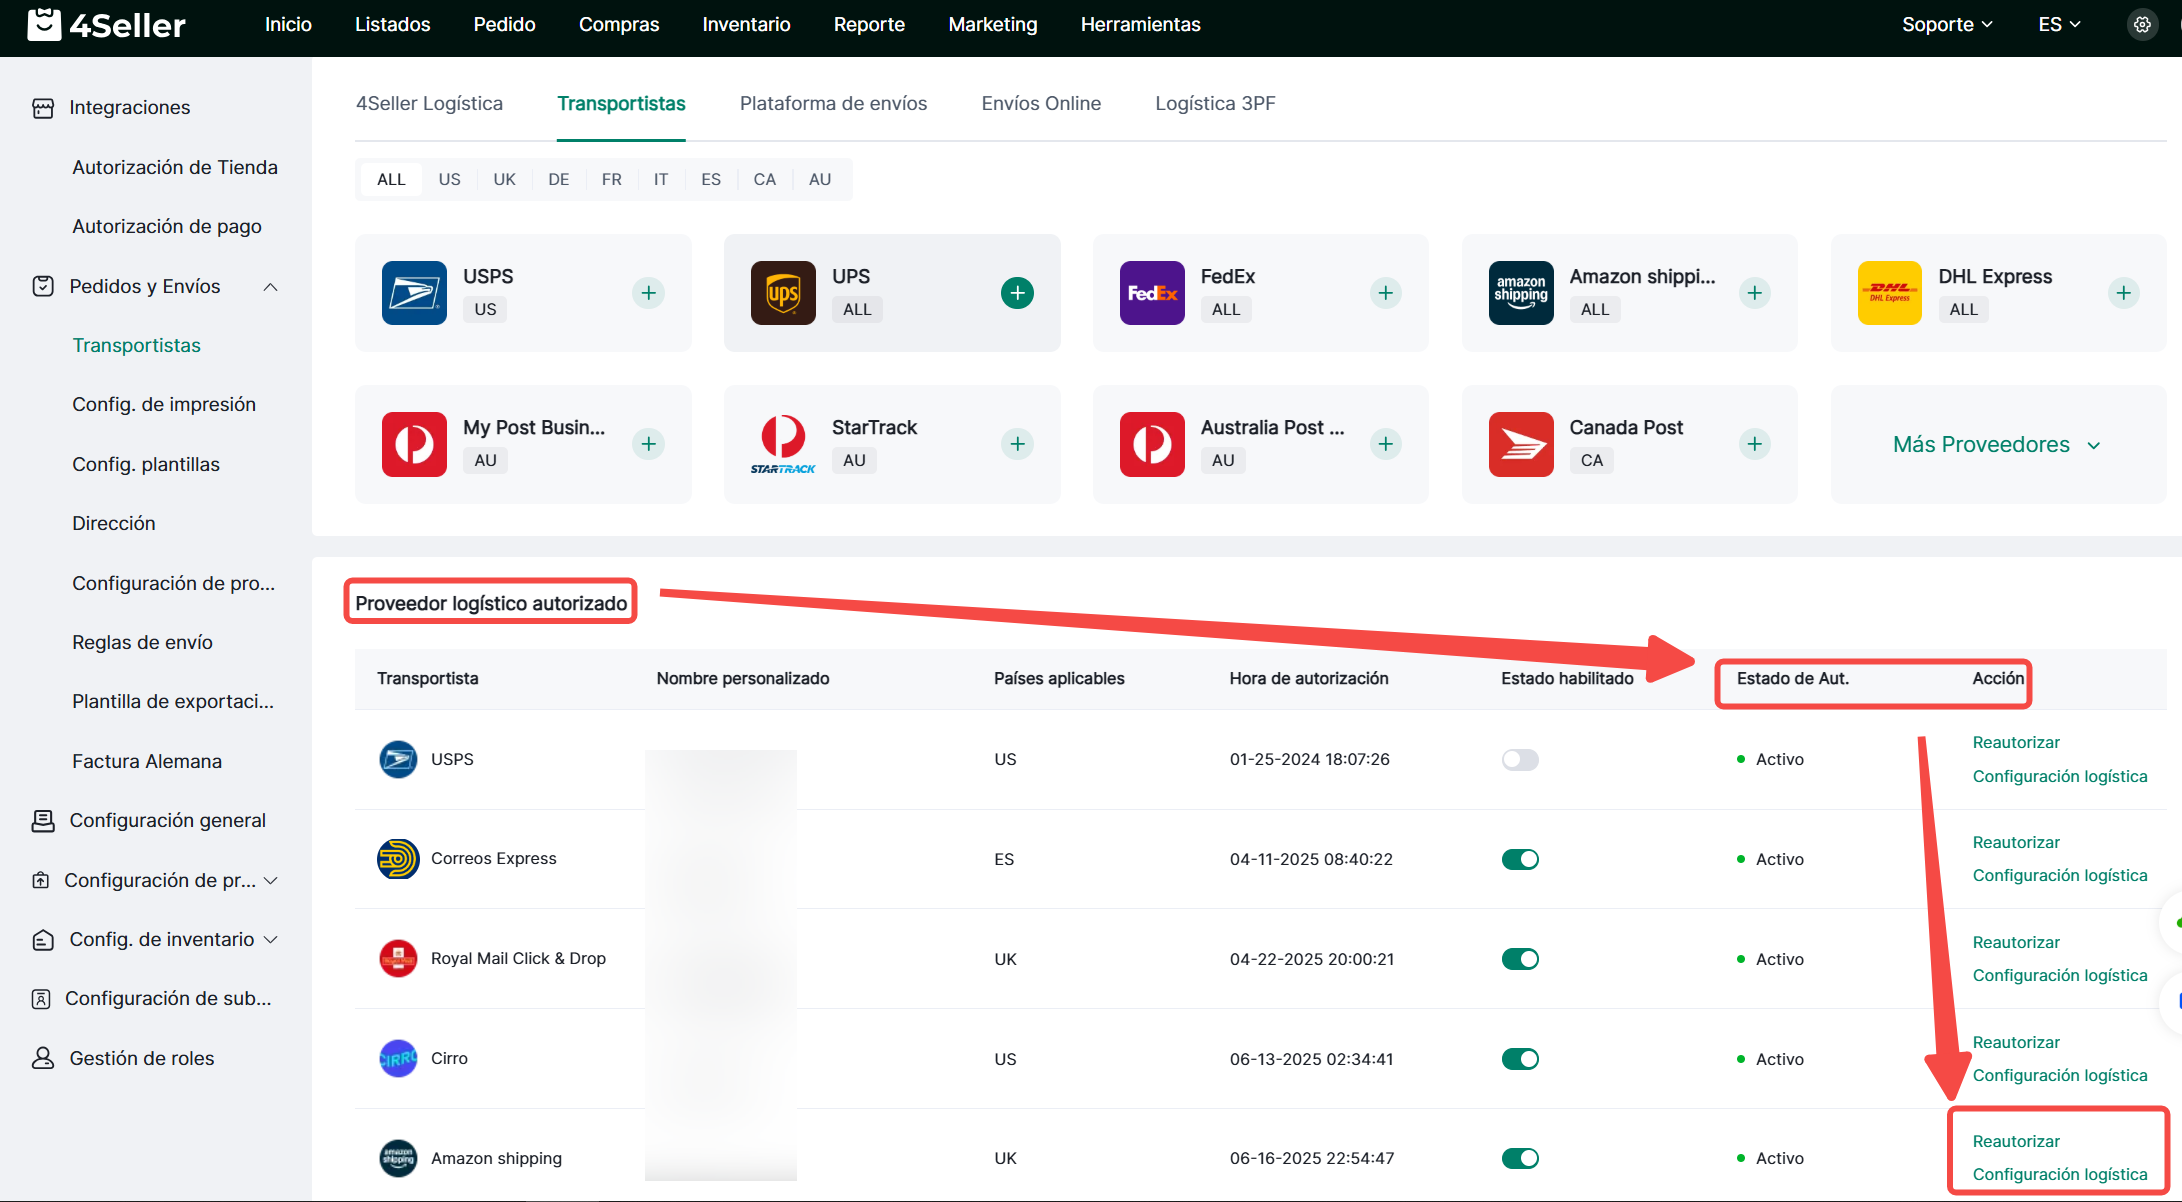Click Reautorizar for Amazon shipping
The width and height of the screenshot is (2182, 1202).
[x=2016, y=1141]
